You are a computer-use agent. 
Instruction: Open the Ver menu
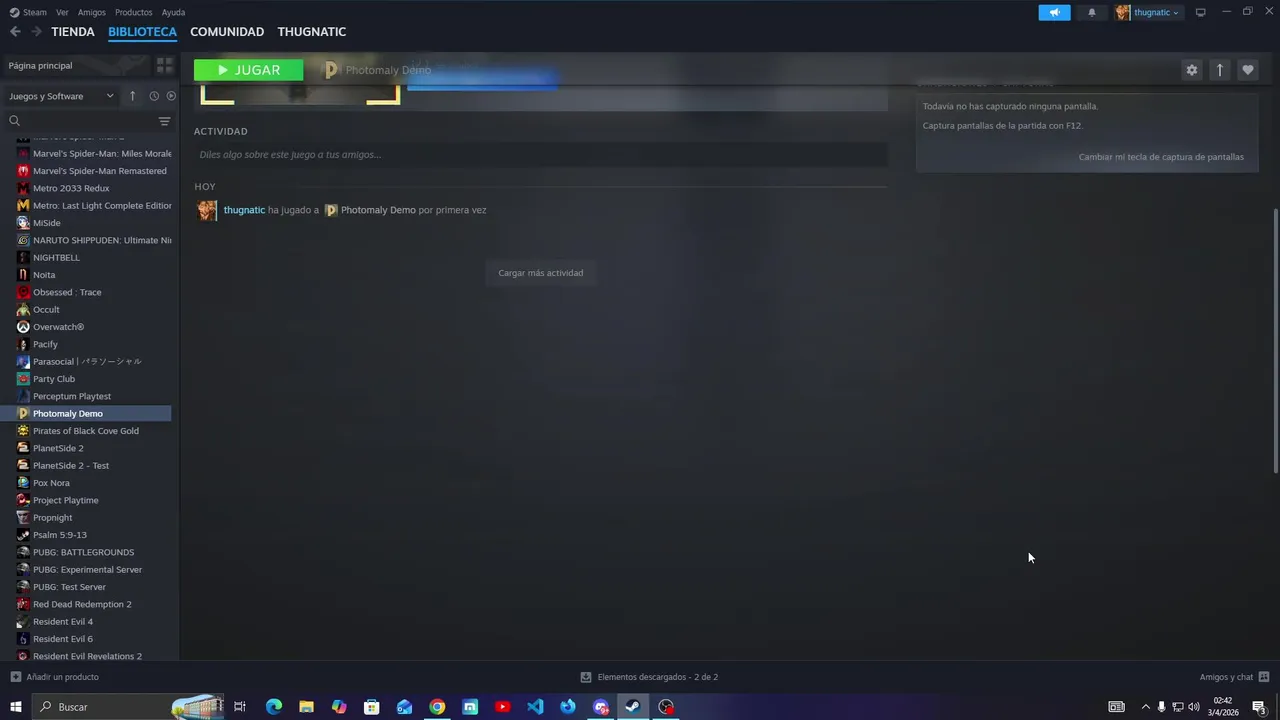click(62, 12)
